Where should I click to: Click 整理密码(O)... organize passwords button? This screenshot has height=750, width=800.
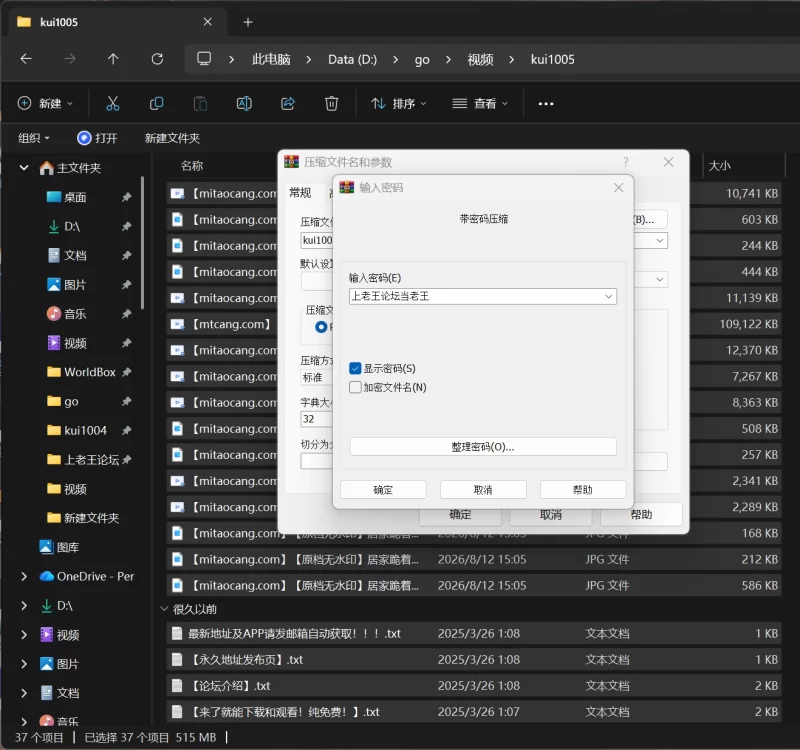[483, 447]
